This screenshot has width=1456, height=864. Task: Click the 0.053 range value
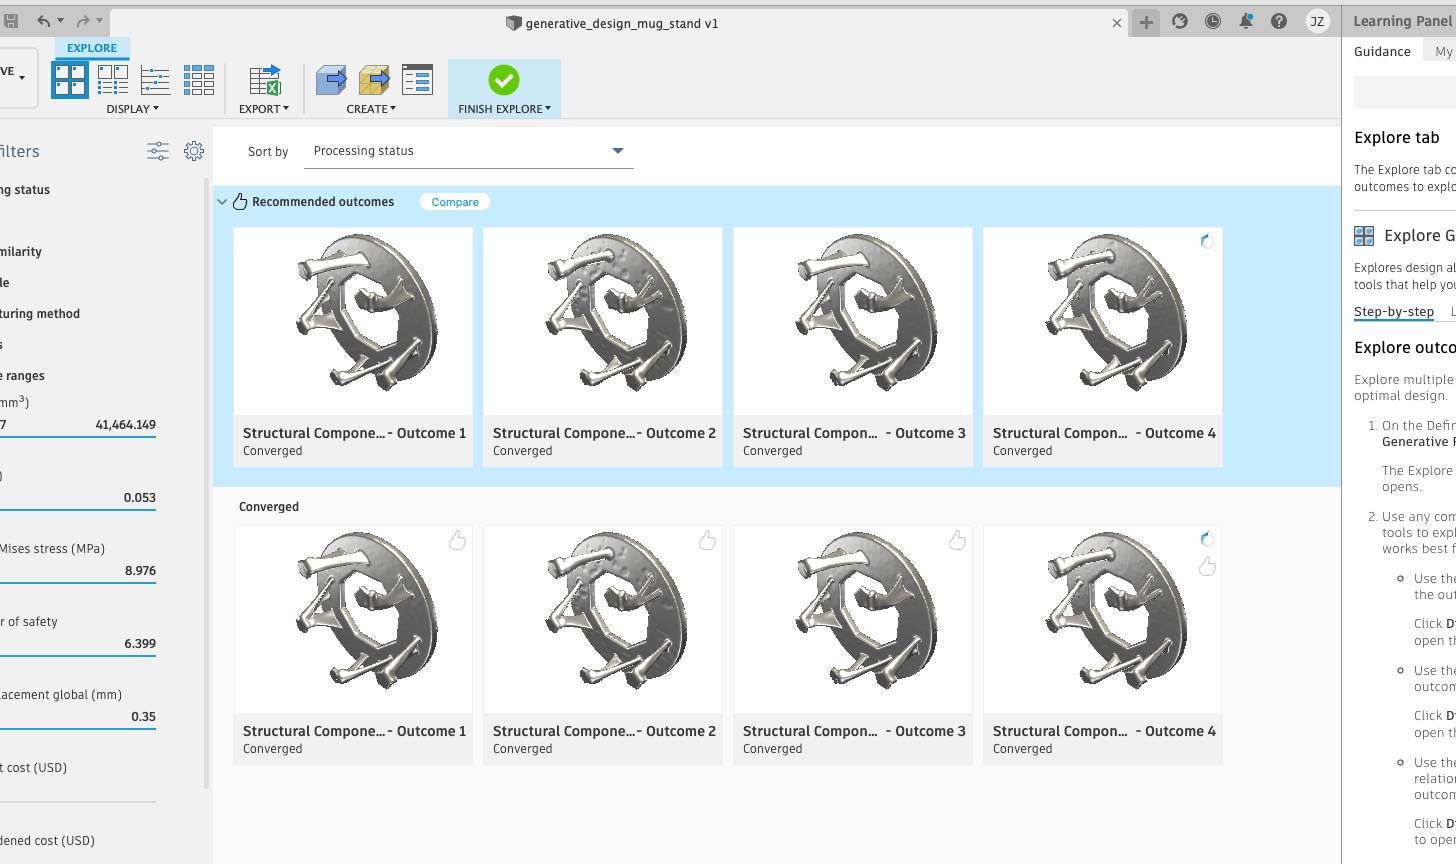pos(140,498)
